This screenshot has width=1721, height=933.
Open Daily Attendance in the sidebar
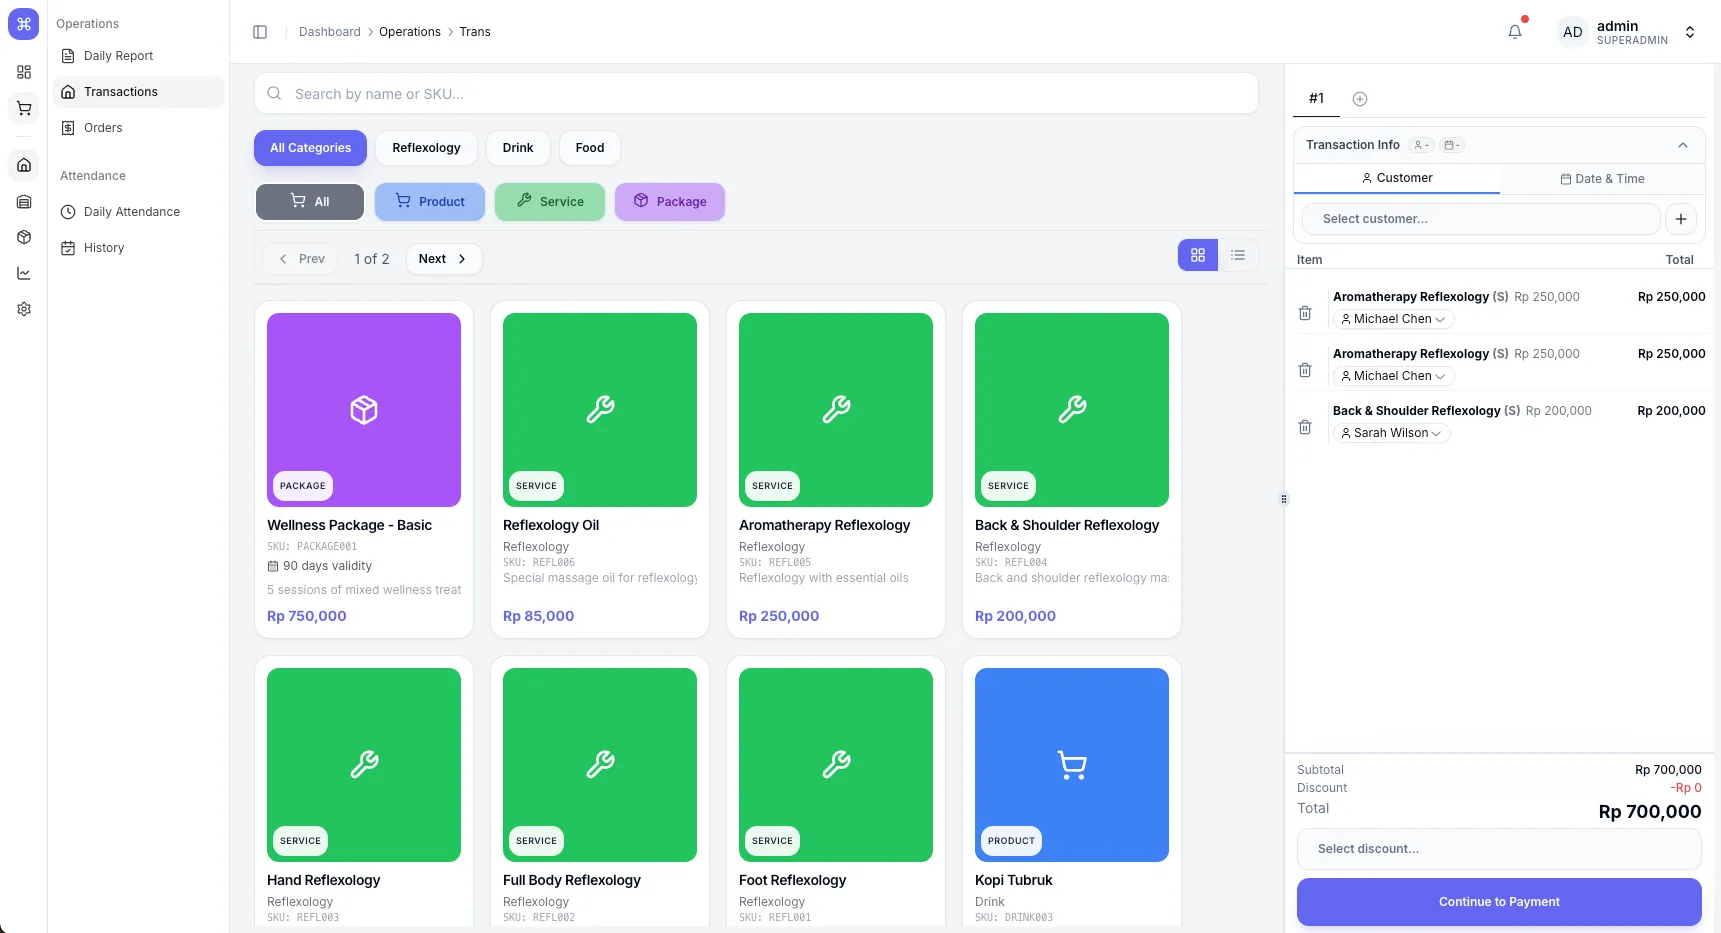click(132, 212)
